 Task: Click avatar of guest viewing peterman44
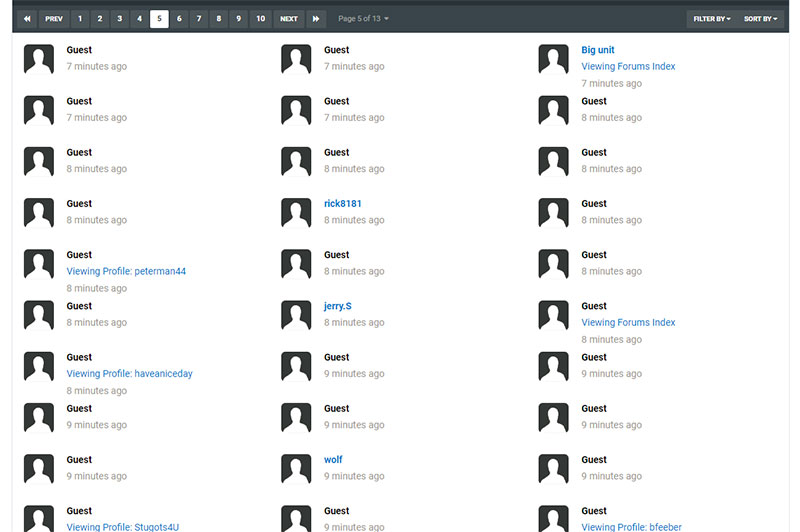(x=39, y=264)
